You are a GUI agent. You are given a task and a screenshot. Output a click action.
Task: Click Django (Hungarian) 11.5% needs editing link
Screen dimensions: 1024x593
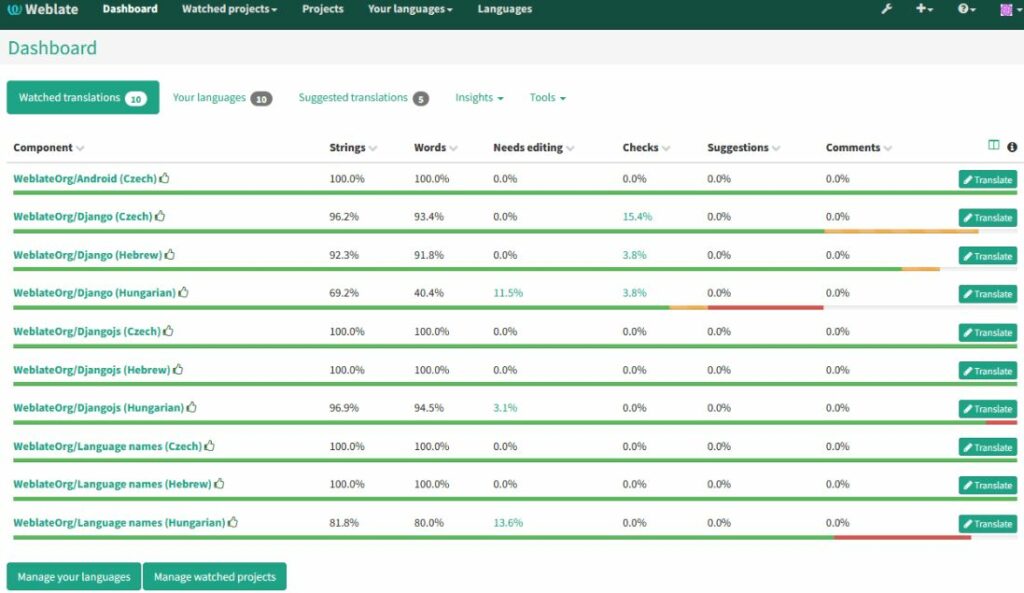[x=508, y=293]
